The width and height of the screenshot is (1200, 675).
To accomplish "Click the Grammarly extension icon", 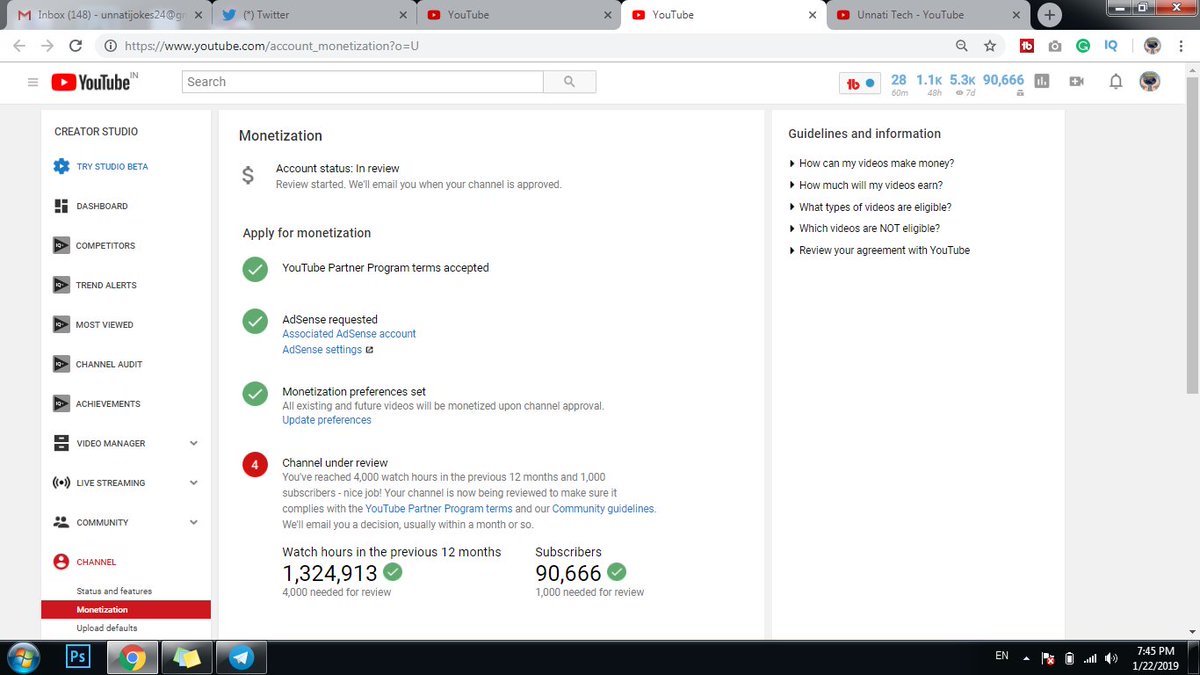I will 1083,45.
